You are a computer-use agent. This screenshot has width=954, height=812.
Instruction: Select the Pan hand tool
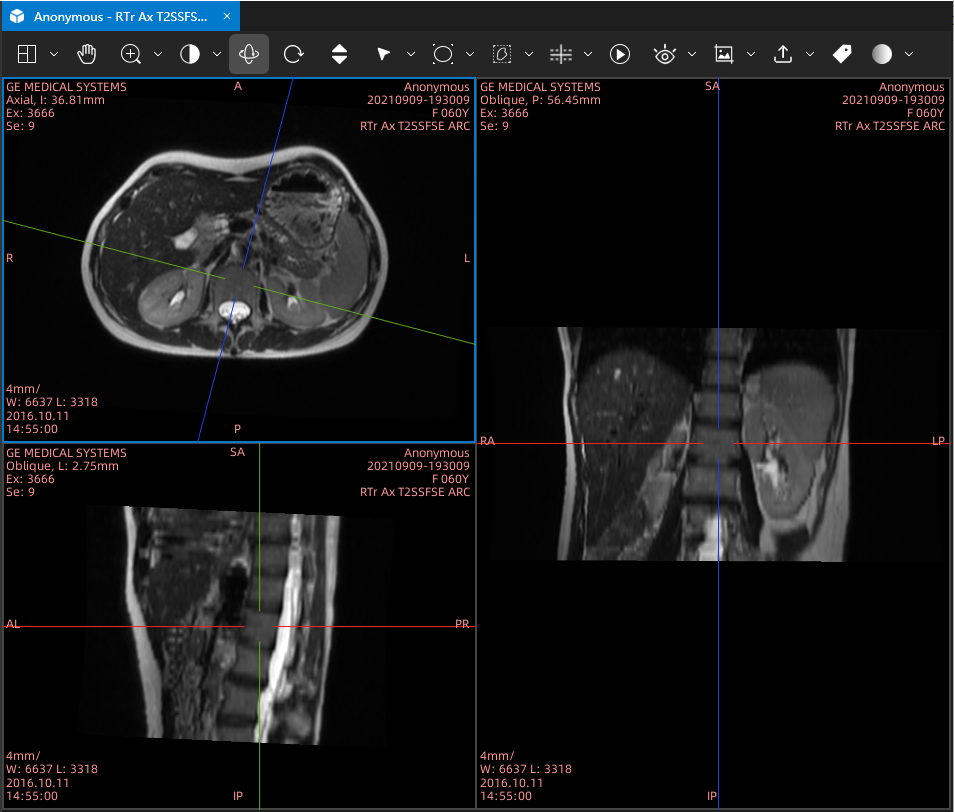pyautogui.click(x=87, y=54)
